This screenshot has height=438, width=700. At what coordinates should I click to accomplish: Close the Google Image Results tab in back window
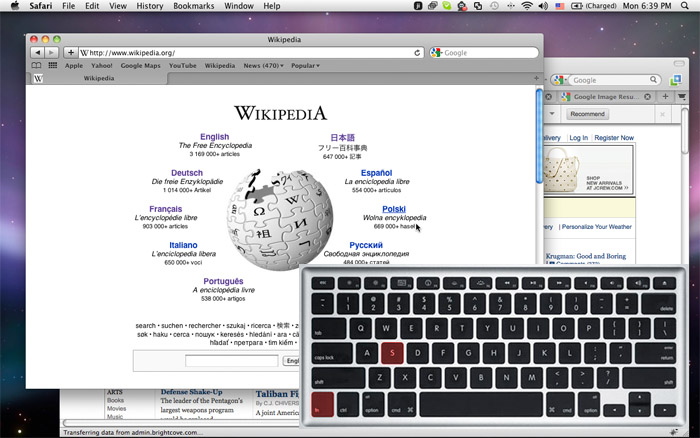647,96
